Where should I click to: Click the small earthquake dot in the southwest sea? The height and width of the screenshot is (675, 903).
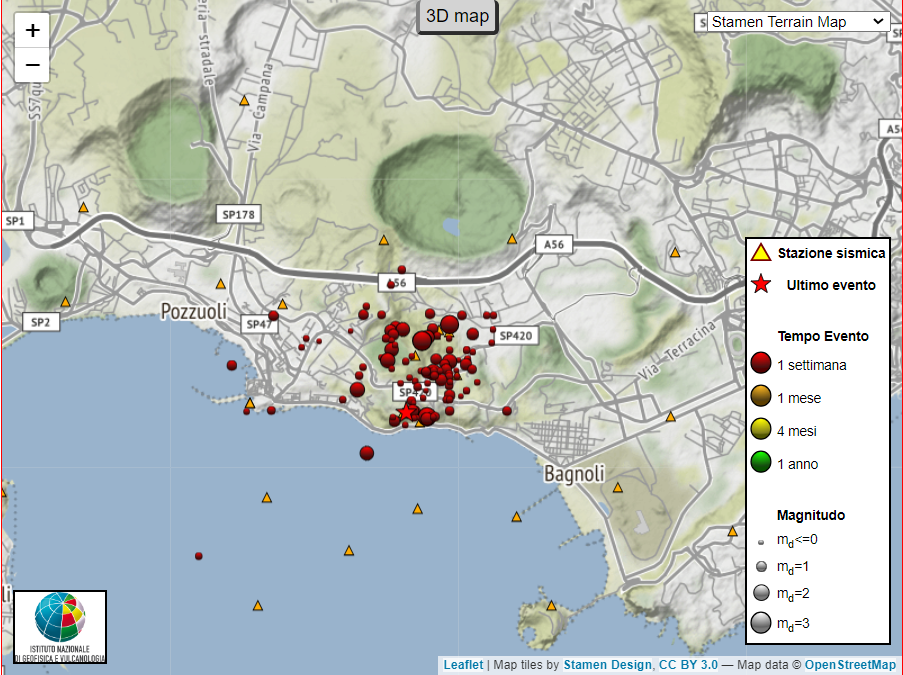pos(199,555)
